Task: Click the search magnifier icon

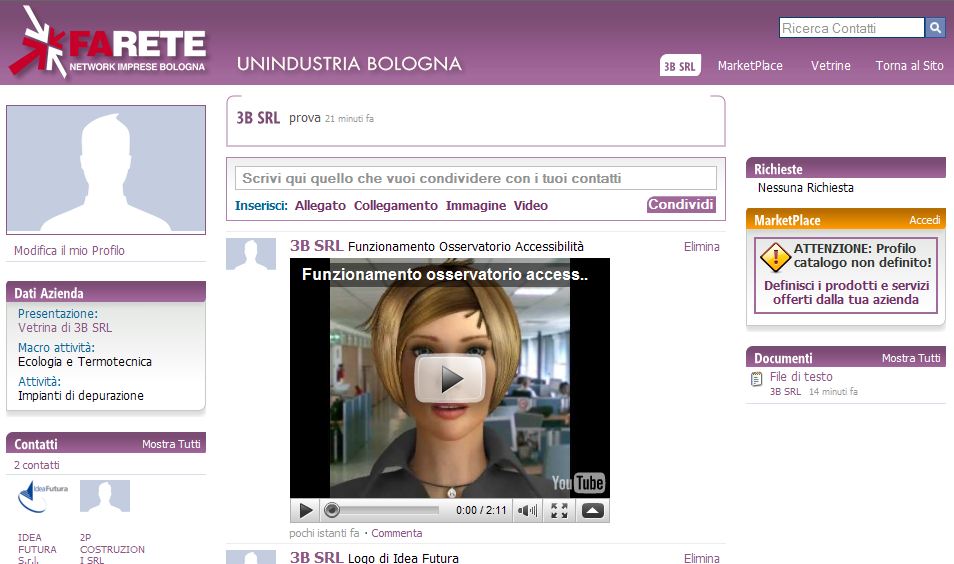Action: coord(935,27)
